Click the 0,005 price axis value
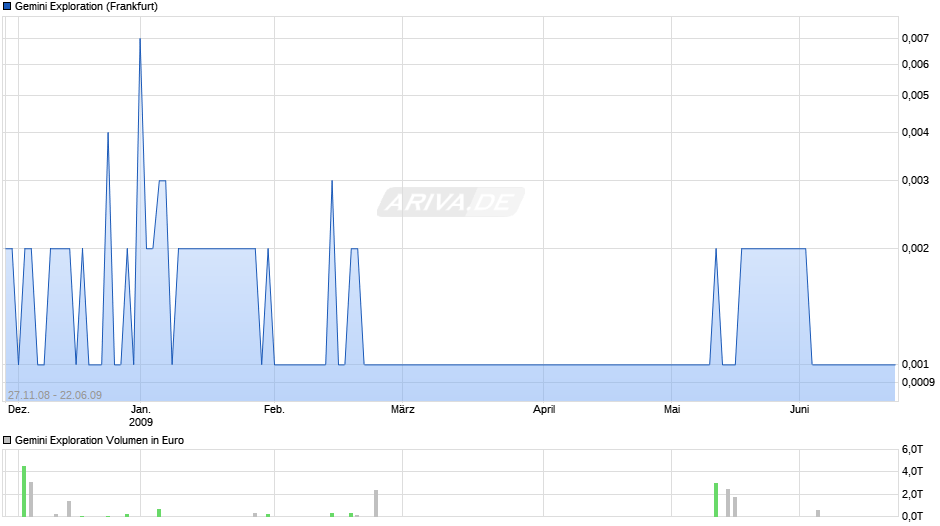Image resolution: width=940 pixels, height=526 pixels. coord(915,95)
